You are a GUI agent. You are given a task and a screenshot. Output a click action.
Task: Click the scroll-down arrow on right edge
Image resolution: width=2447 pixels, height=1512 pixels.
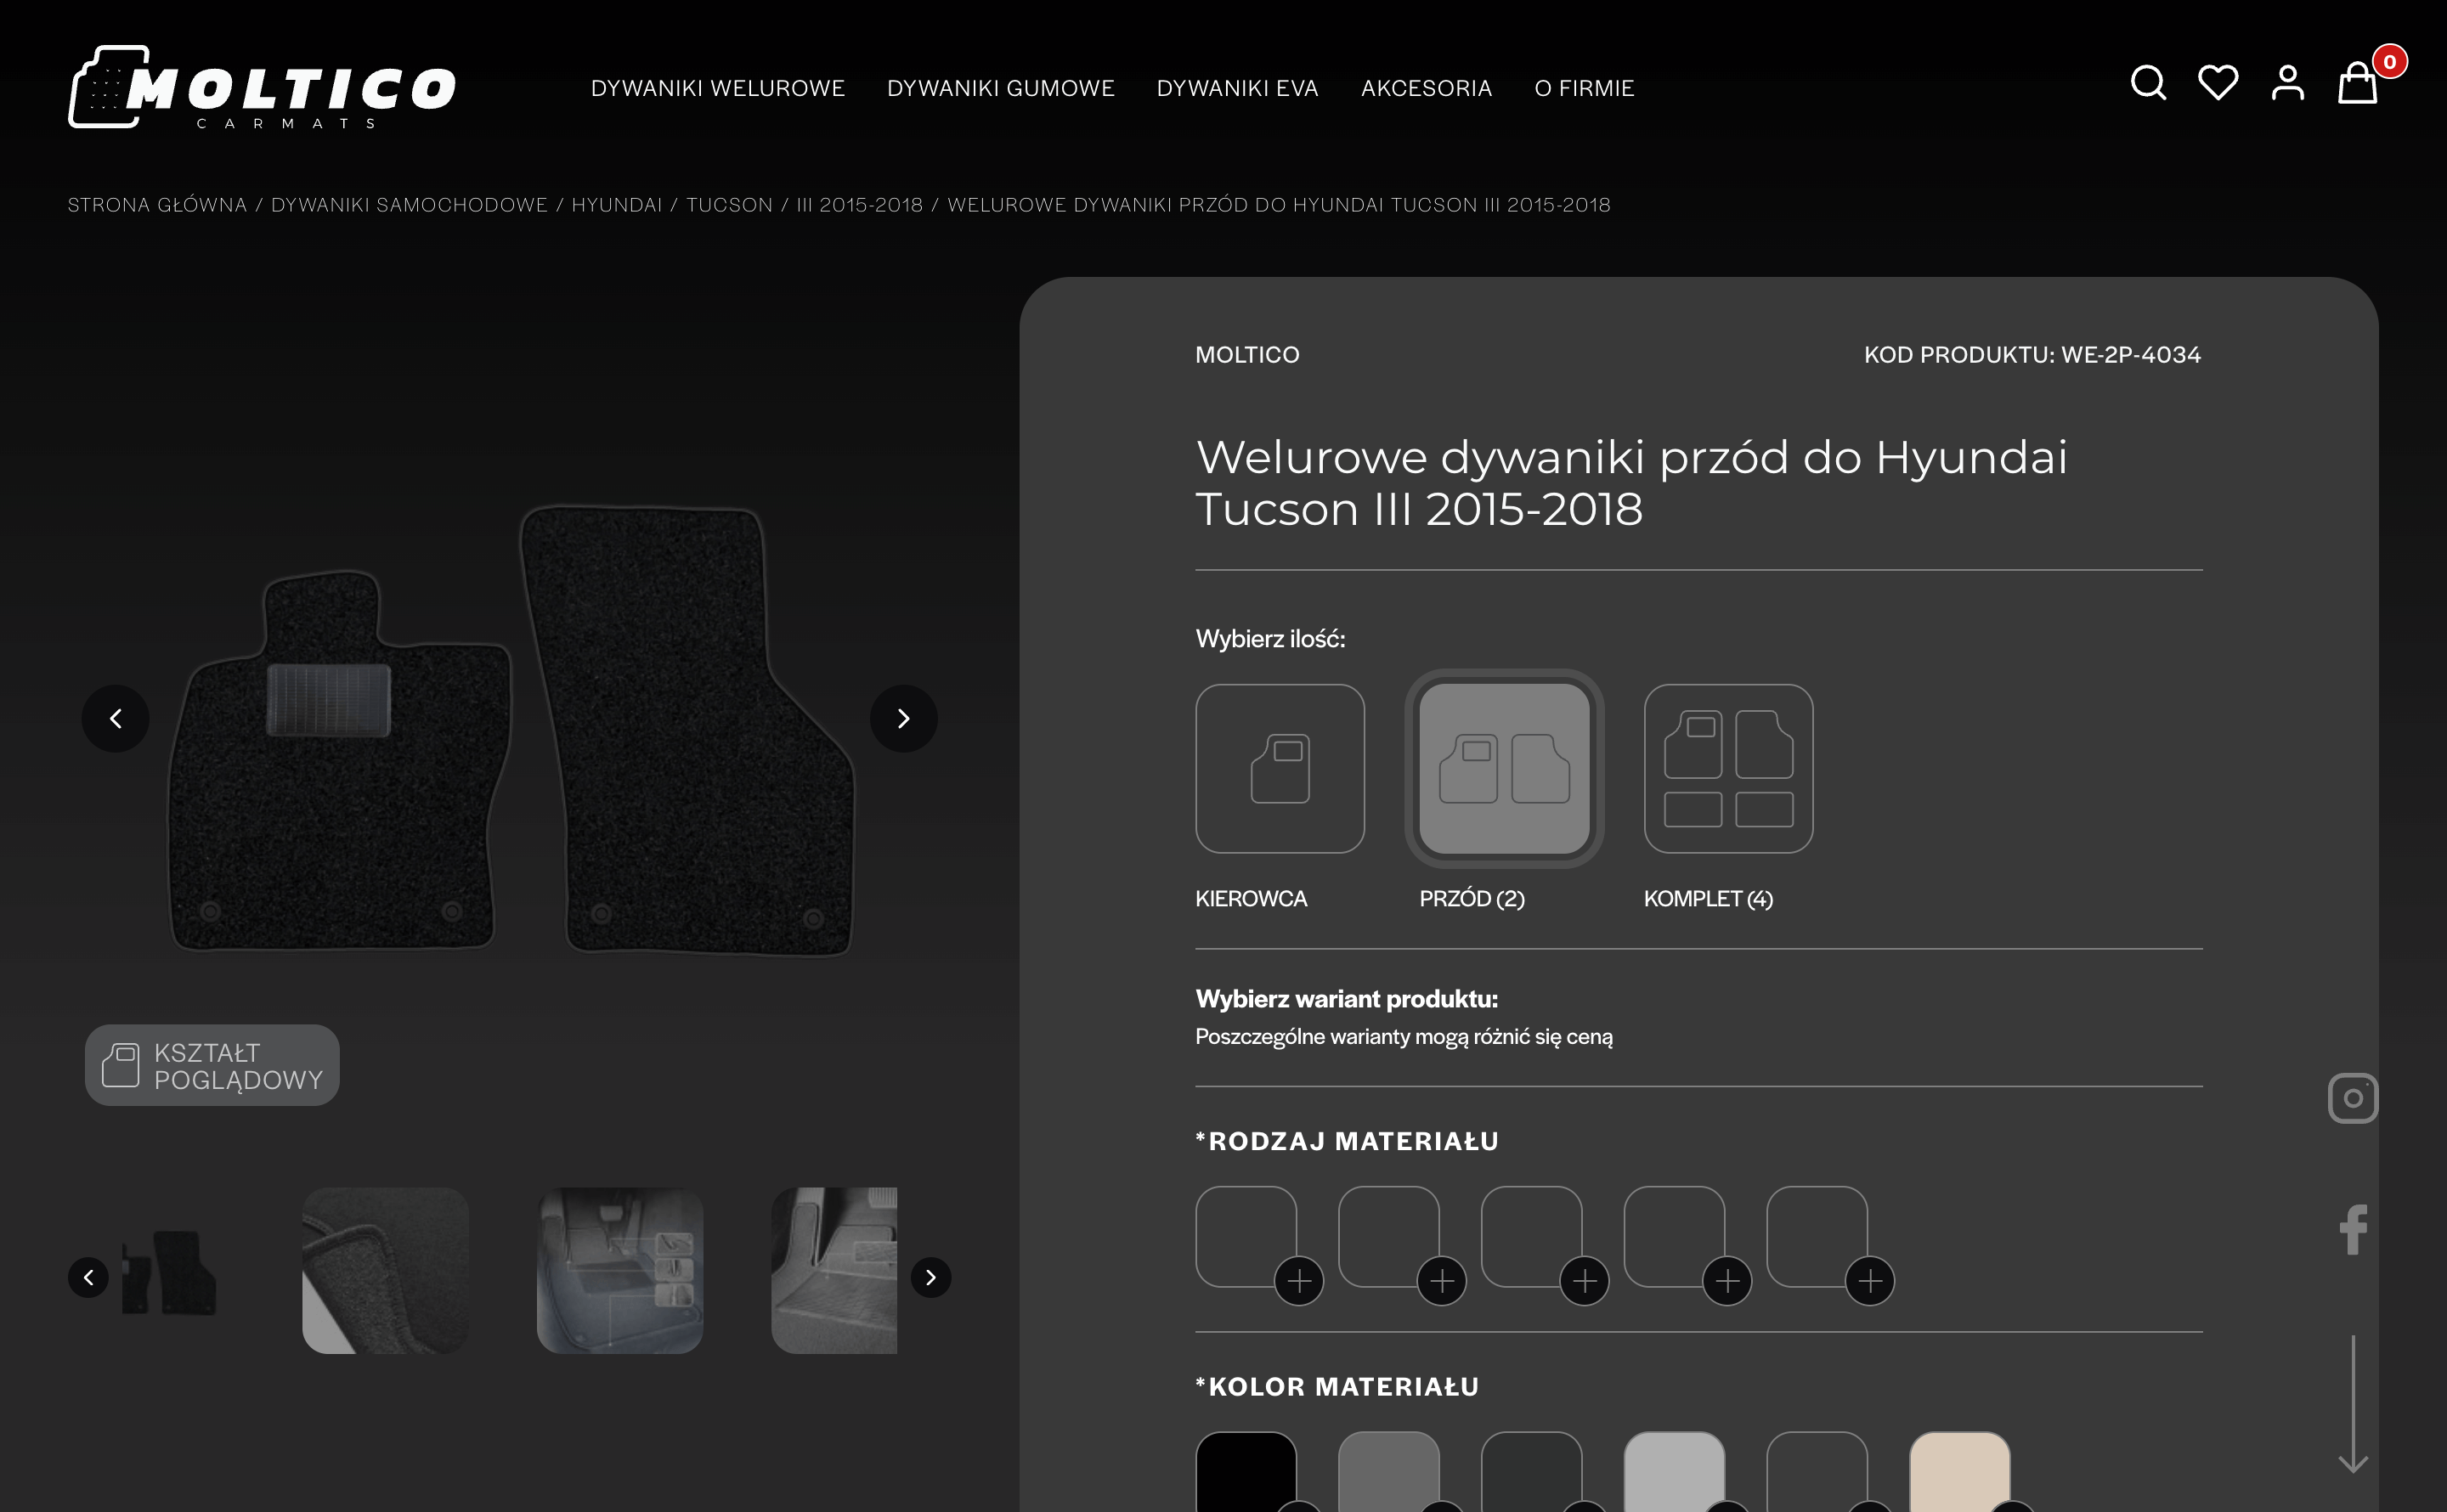pyautogui.click(x=2352, y=1403)
